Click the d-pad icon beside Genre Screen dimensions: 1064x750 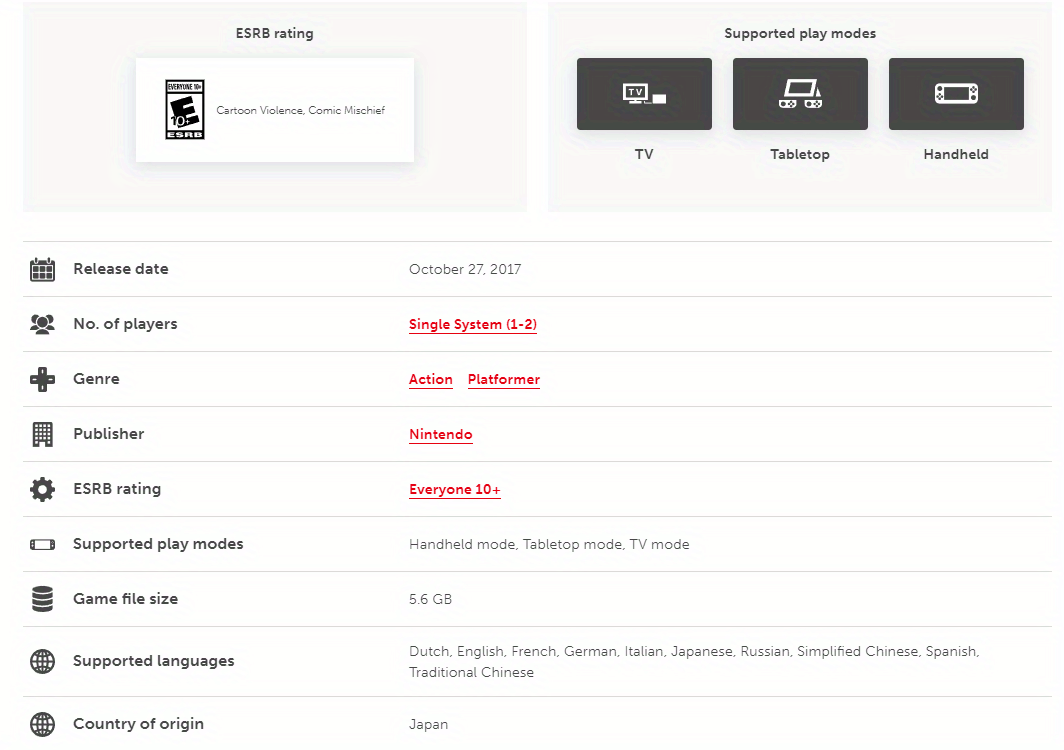tap(42, 379)
